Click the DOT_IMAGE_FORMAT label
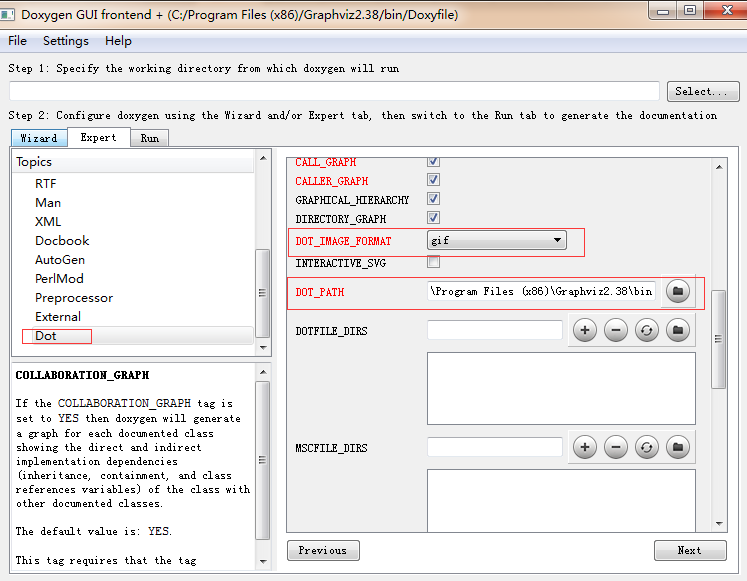747x581 pixels. pyautogui.click(x=343, y=241)
